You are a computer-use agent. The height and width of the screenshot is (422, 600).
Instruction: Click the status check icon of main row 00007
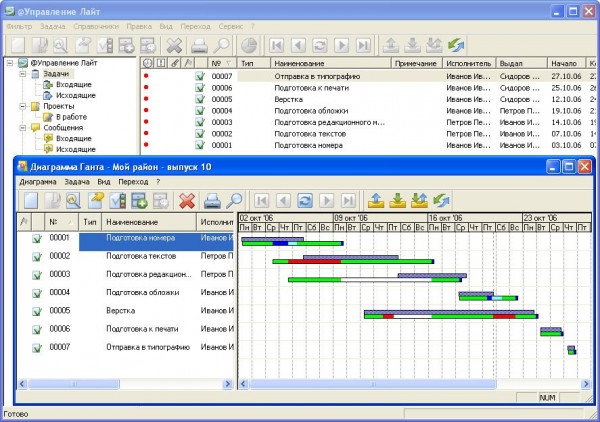click(200, 76)
